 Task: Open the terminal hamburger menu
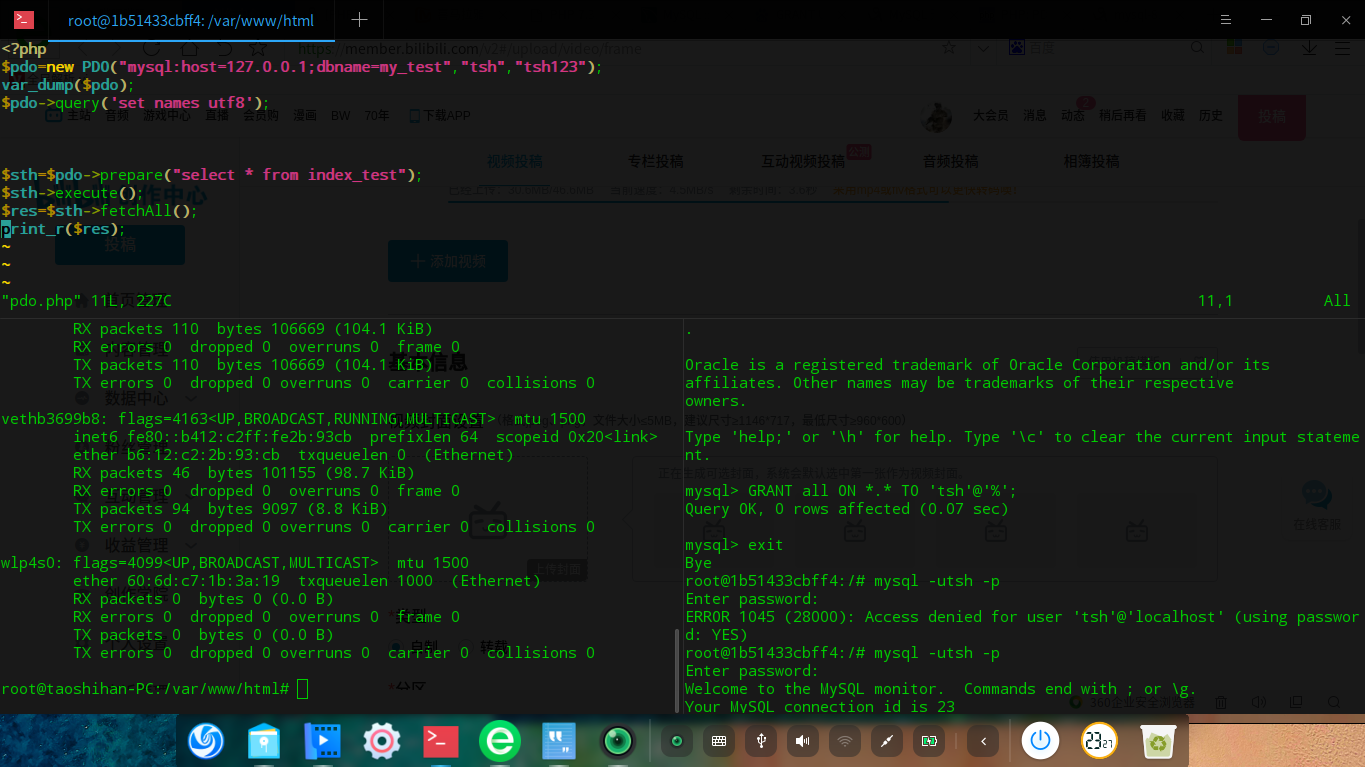coord(1226,20)
